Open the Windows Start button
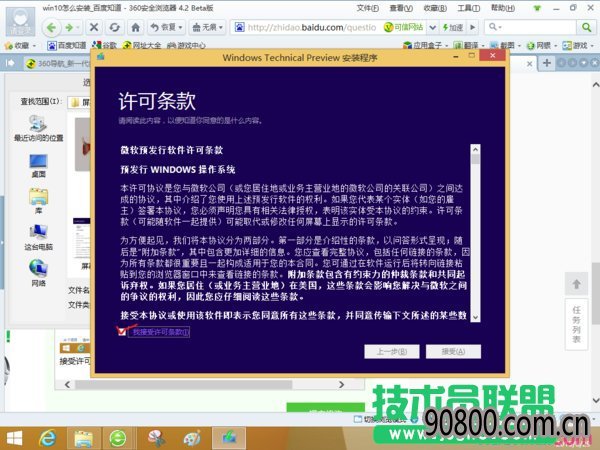The image size is (600, 450). coord(15,438)
